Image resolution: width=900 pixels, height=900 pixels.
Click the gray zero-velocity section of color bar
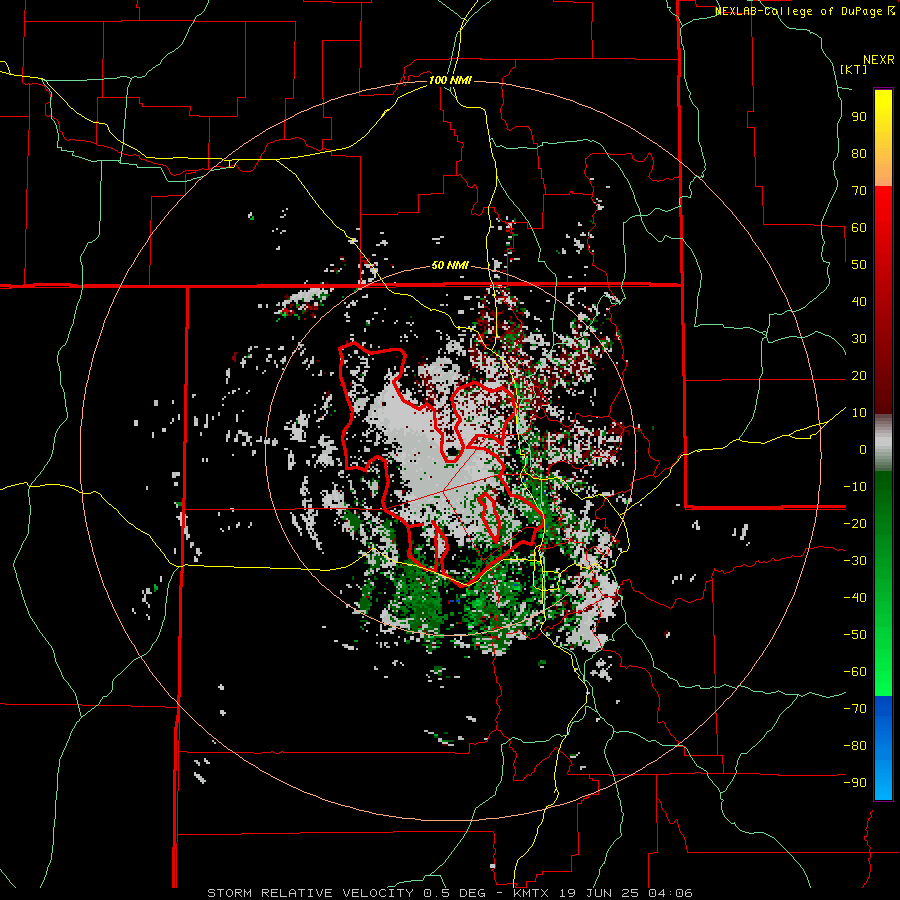coord(883,442)
